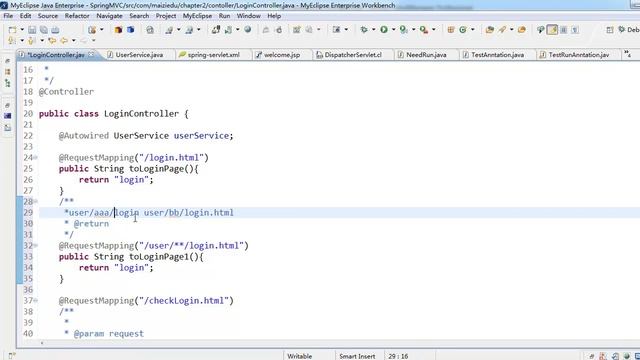This screenshot has width=640, height=360.
Task: Collapse the fold marker at line 24
Action: point(36,158)
